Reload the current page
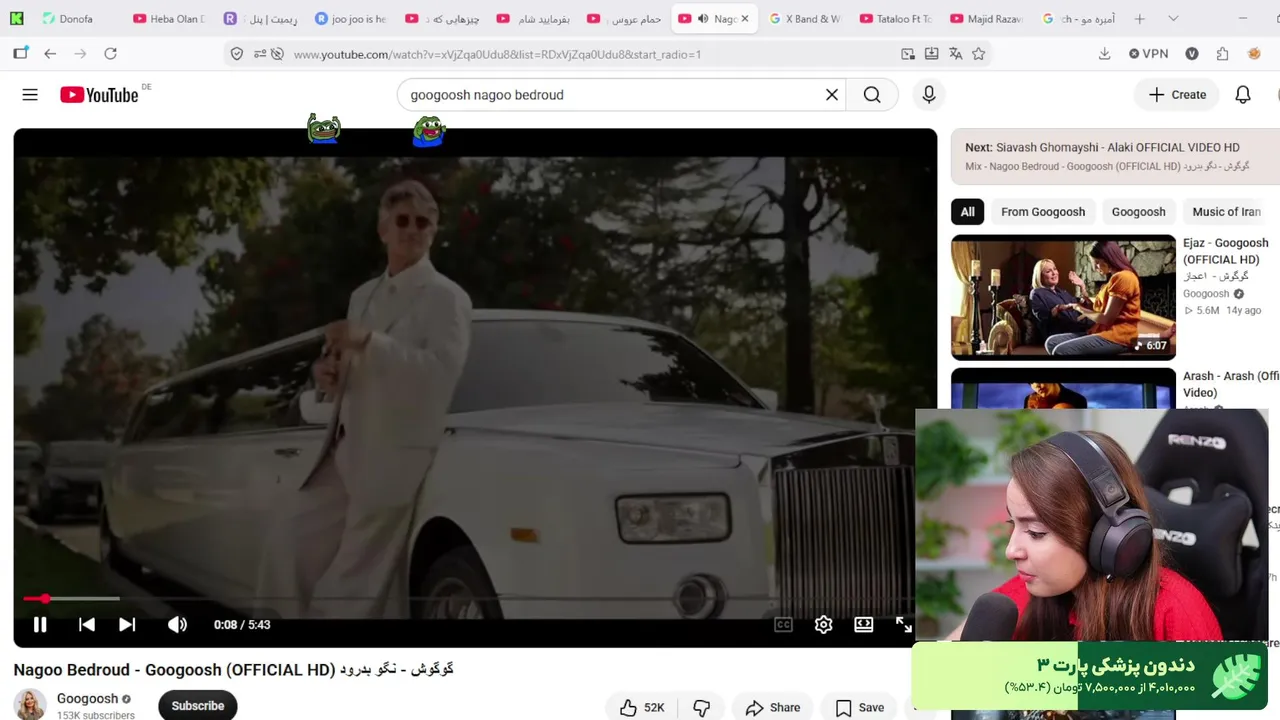Image resolution: width=1280 pixels, height=720 pixels. (x=111, y=54)
